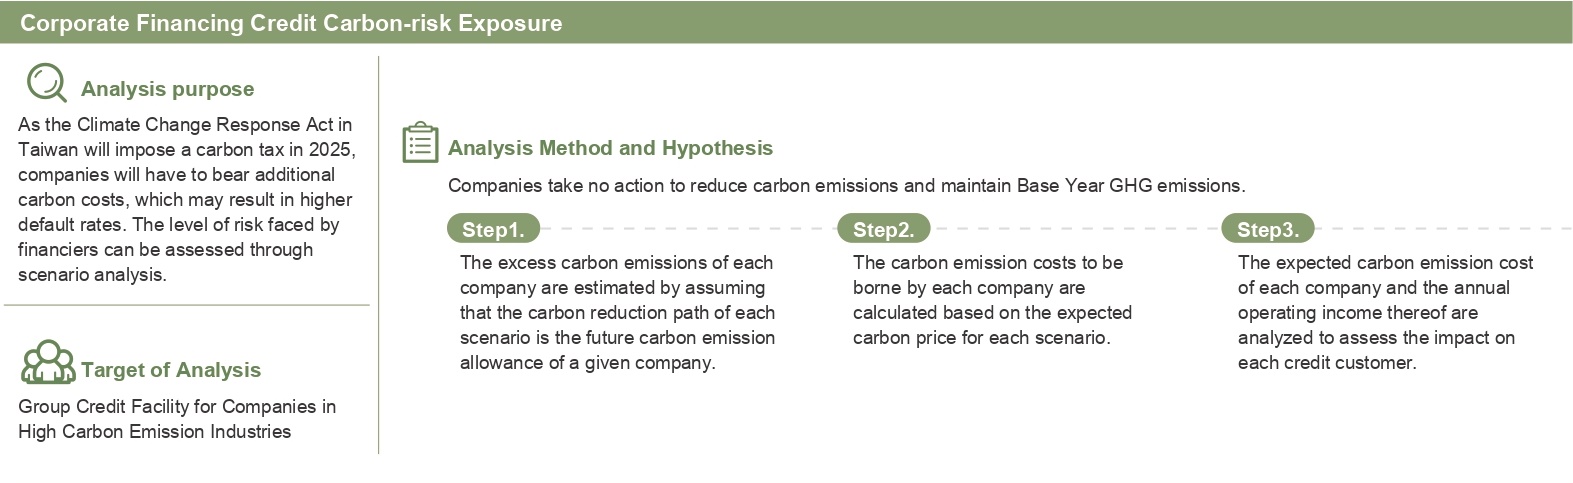
Task: Click the Base Year GHG emissions hypothesis sentence
Action: [846, 186]
